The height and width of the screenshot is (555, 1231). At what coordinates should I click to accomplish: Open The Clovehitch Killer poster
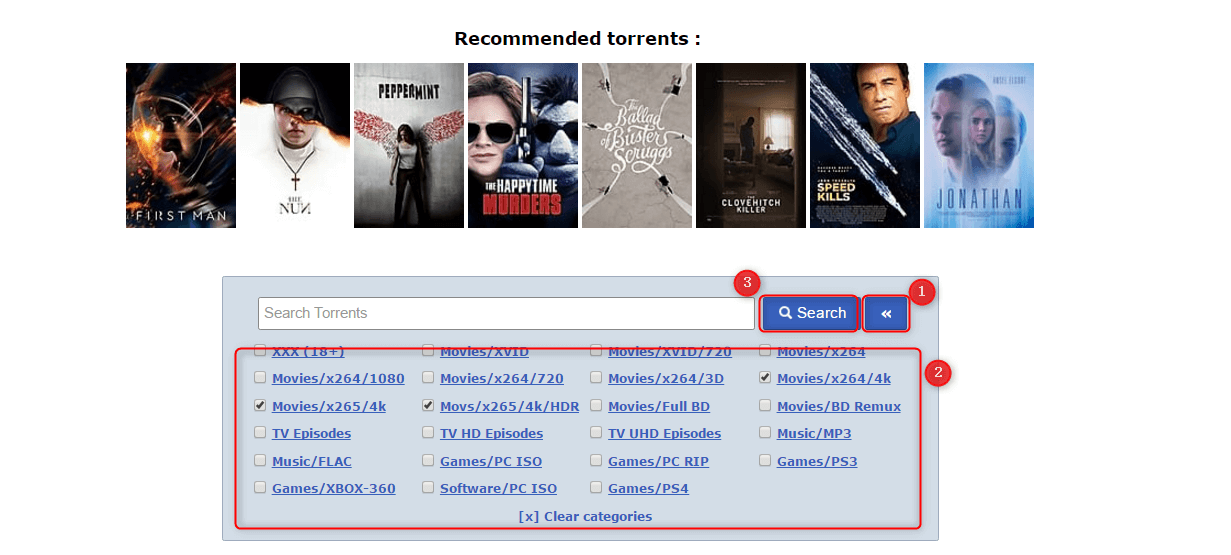751,145
